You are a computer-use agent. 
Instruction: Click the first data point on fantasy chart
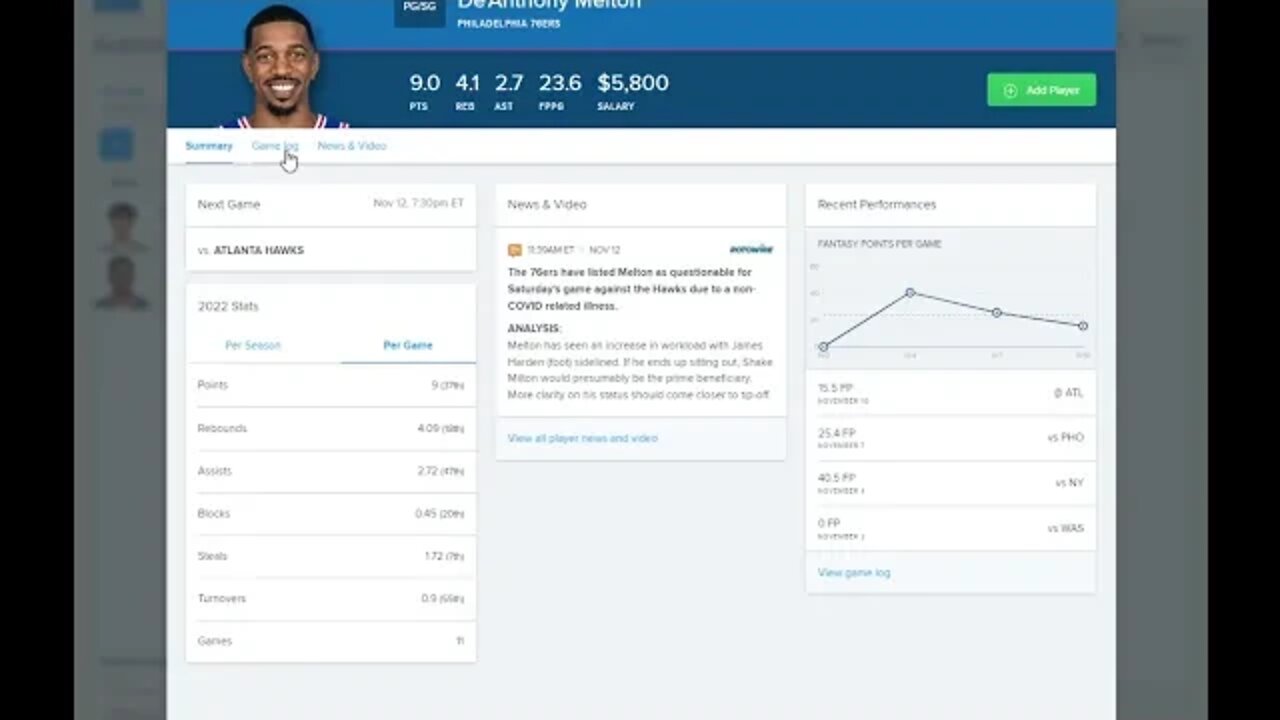824,346
